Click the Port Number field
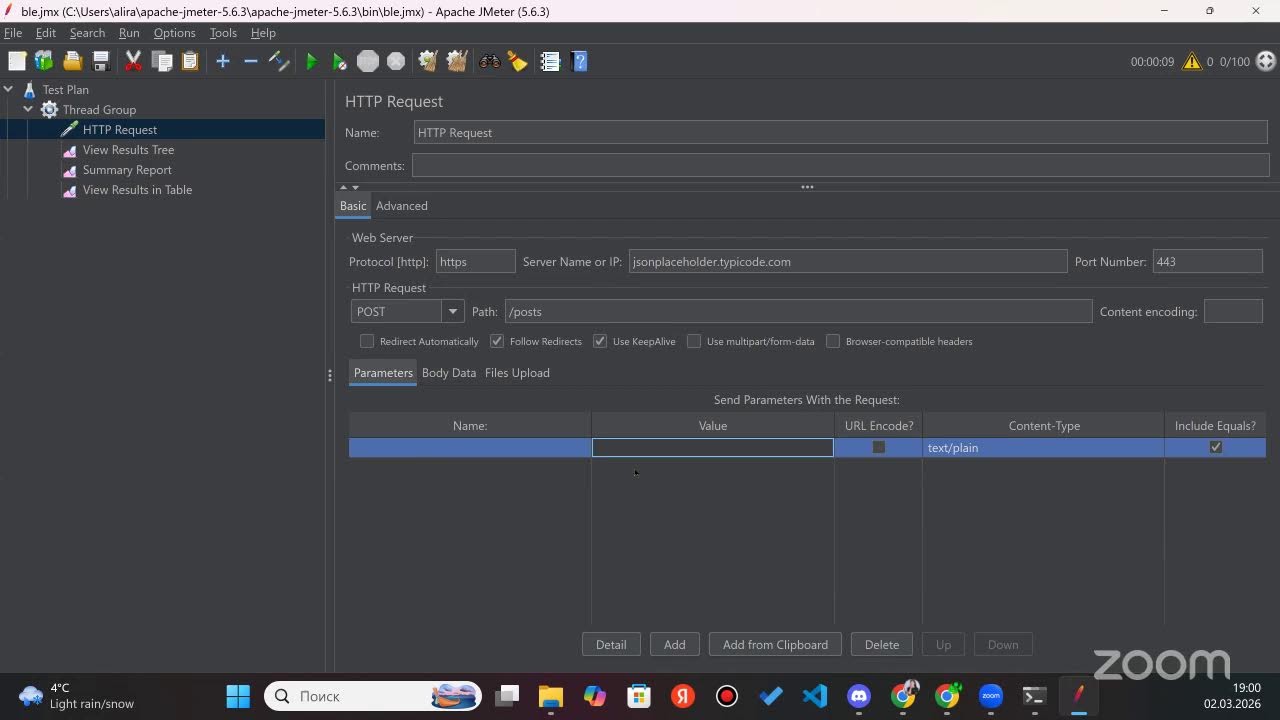This screenshot has height=720, width=1280. point(1208,261)
